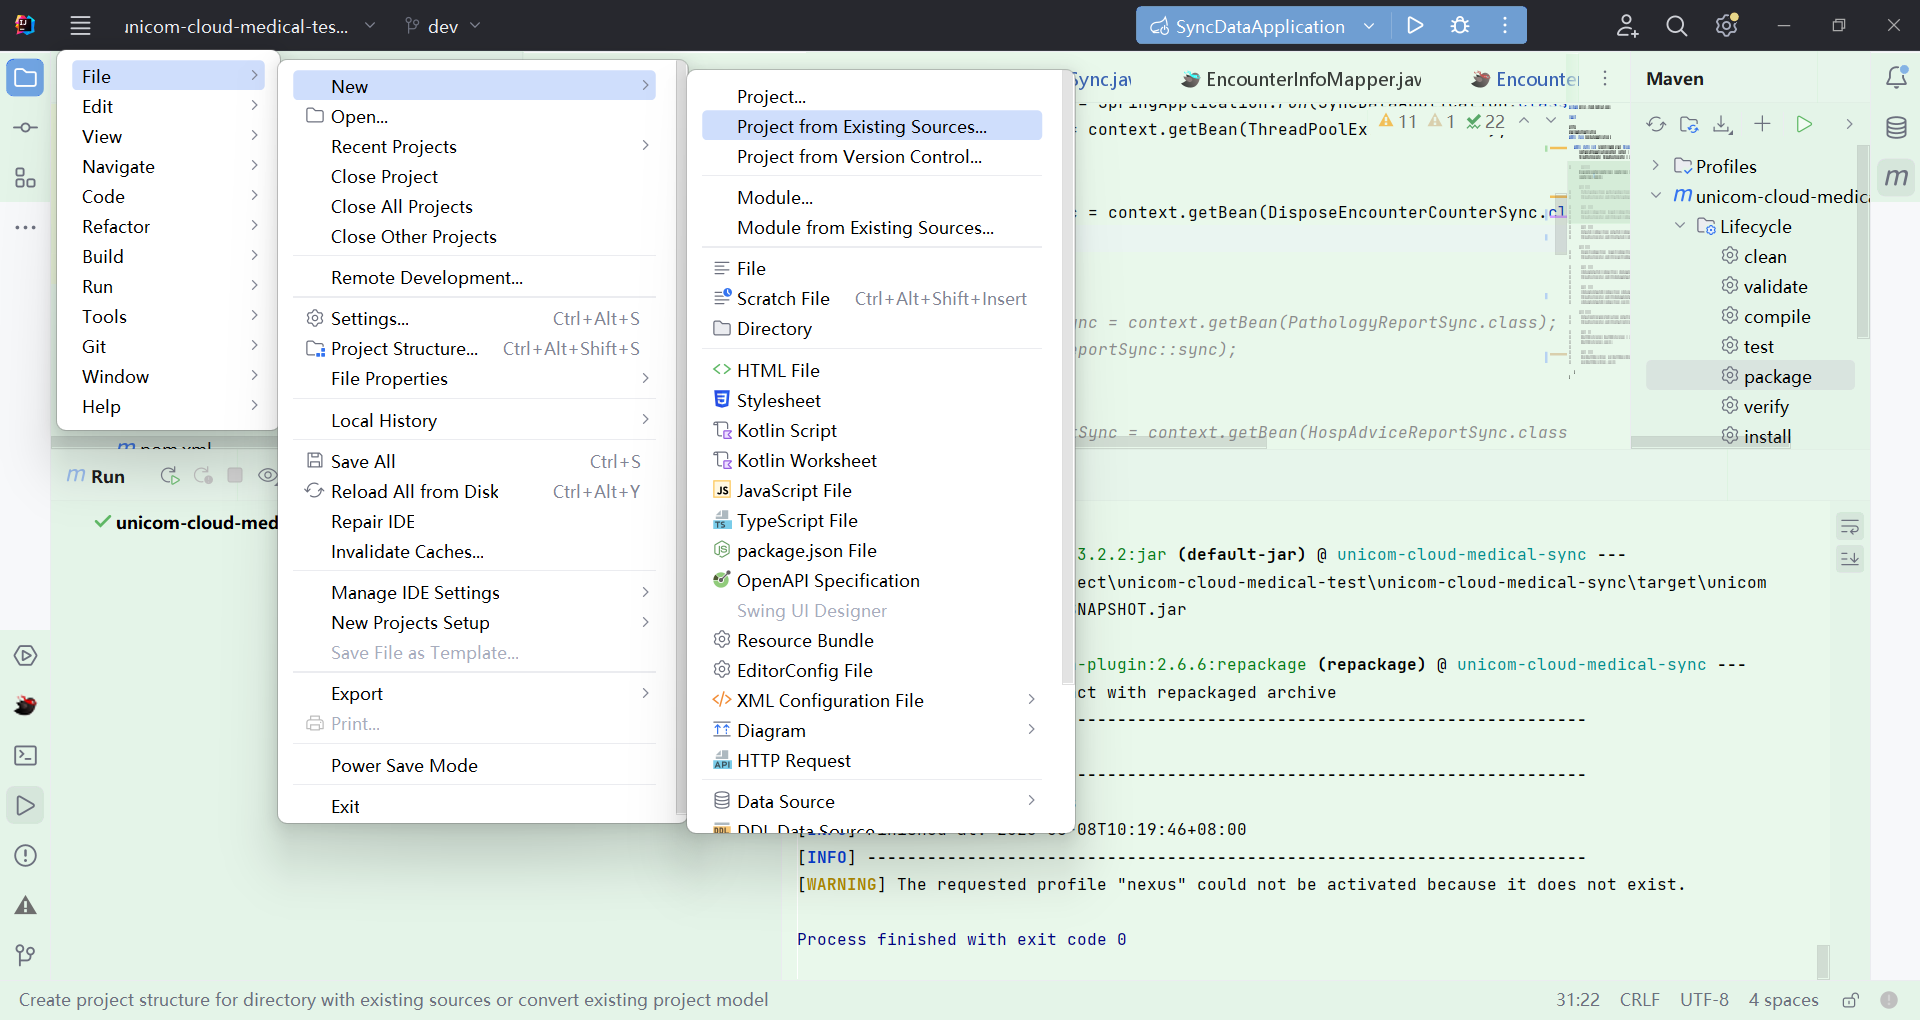This screenshot has width=1920, height=1020.
Task: Create a new Scratch File
Action: [872, 299]
